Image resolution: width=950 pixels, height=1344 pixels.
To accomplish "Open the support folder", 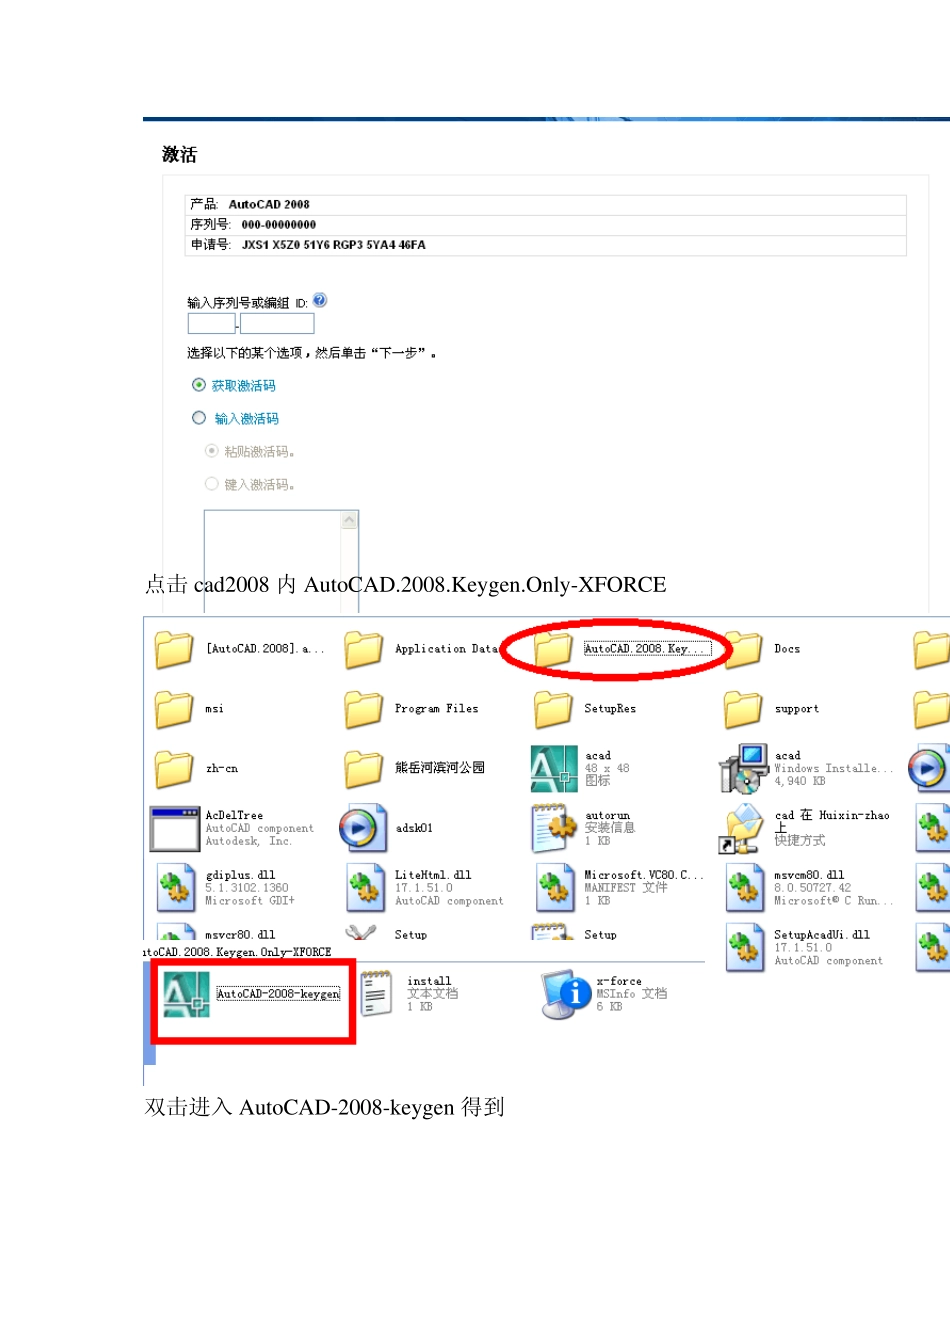I will pyautogui.click(x=771, y=709).
